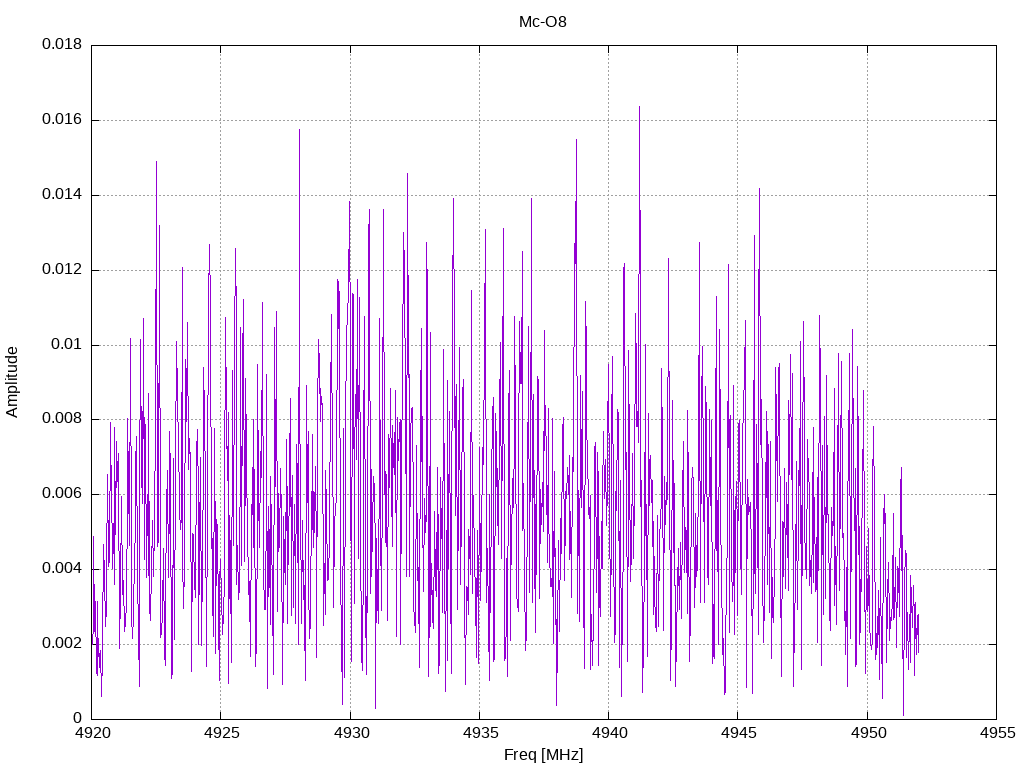The image size is (1024, 768).
Task: Click the 4935 x-axis tick label
Action: tap(480, 733)
